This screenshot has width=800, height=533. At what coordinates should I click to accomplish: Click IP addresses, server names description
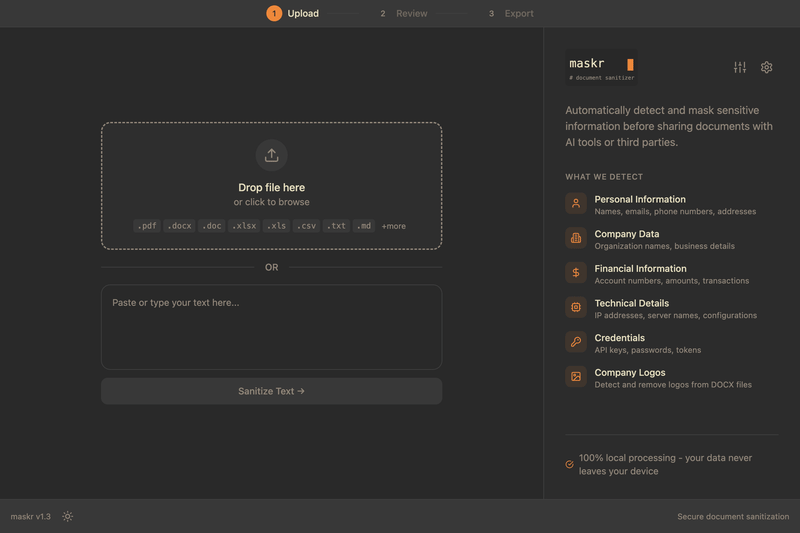pos(676,315)
